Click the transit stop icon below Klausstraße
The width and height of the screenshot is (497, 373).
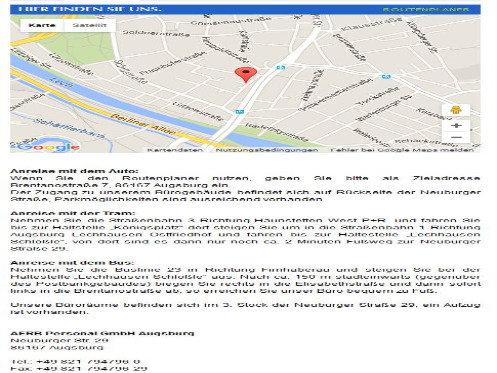coord(386,77)
